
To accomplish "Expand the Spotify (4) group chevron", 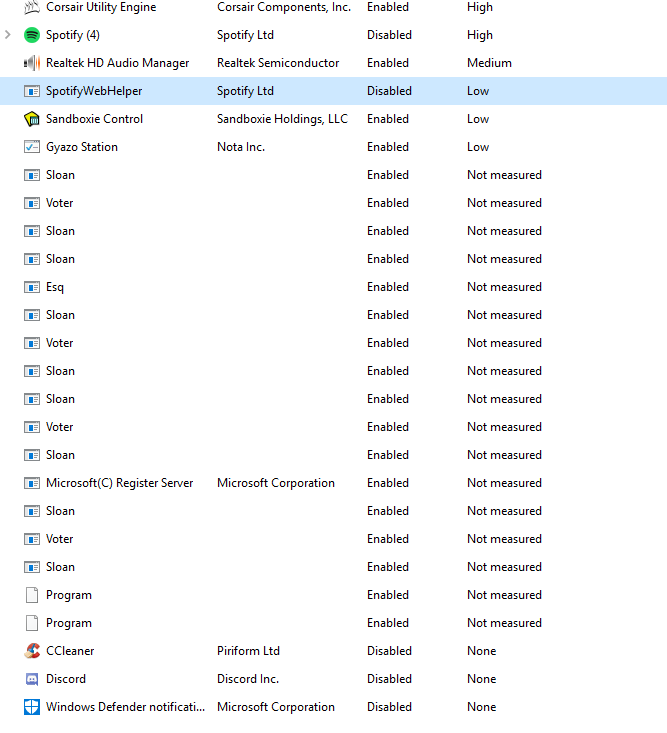I will [7, 35].
